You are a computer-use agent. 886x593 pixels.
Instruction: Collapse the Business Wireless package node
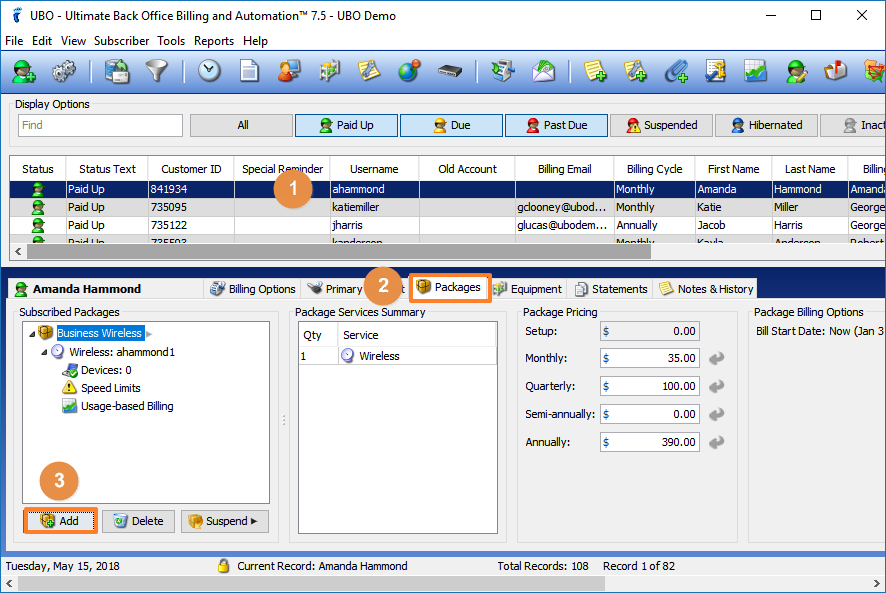(x=32, y=334)
